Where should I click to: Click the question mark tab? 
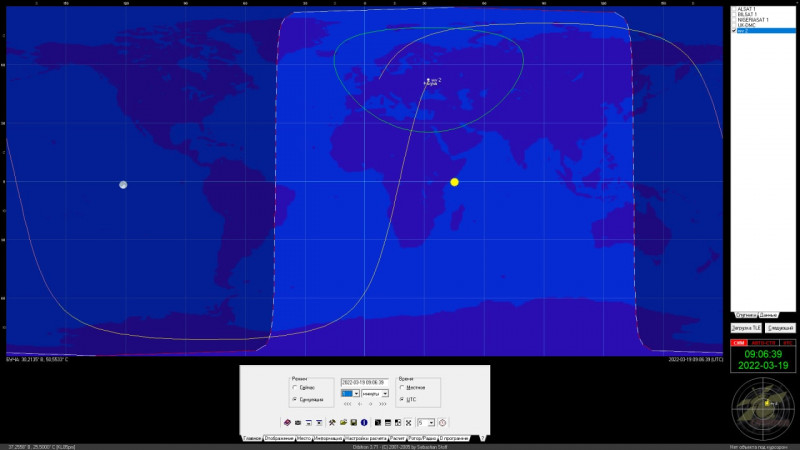pyautogui.click(x=483, y=438)
